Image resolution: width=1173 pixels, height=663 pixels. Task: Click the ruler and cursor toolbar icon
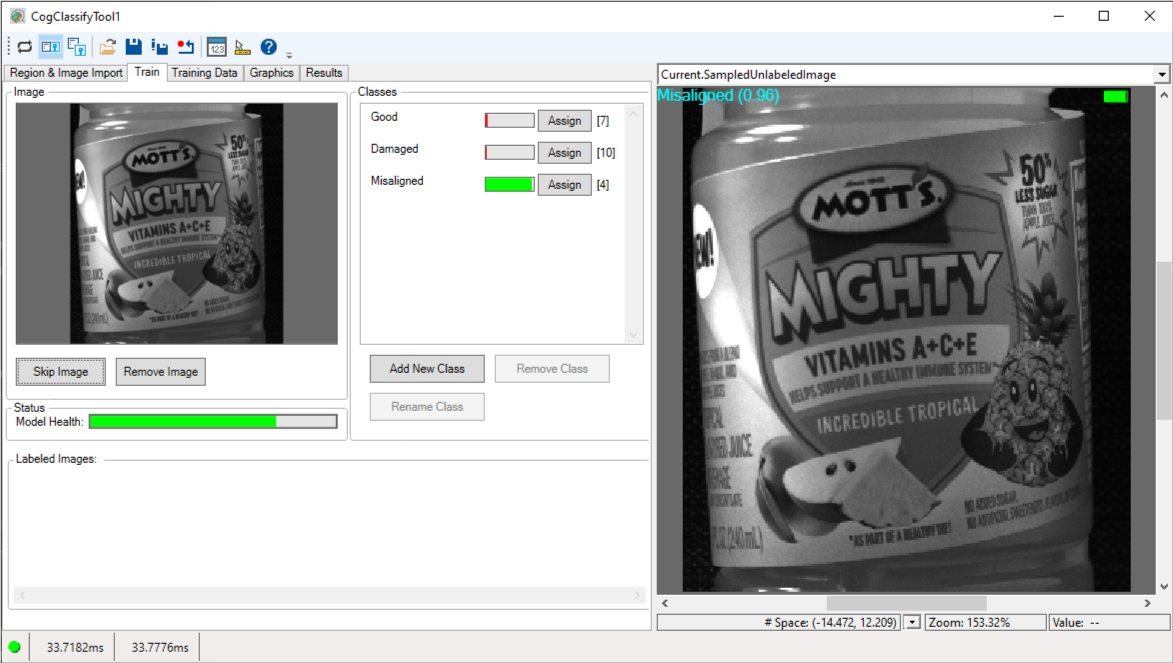point(242,47)
